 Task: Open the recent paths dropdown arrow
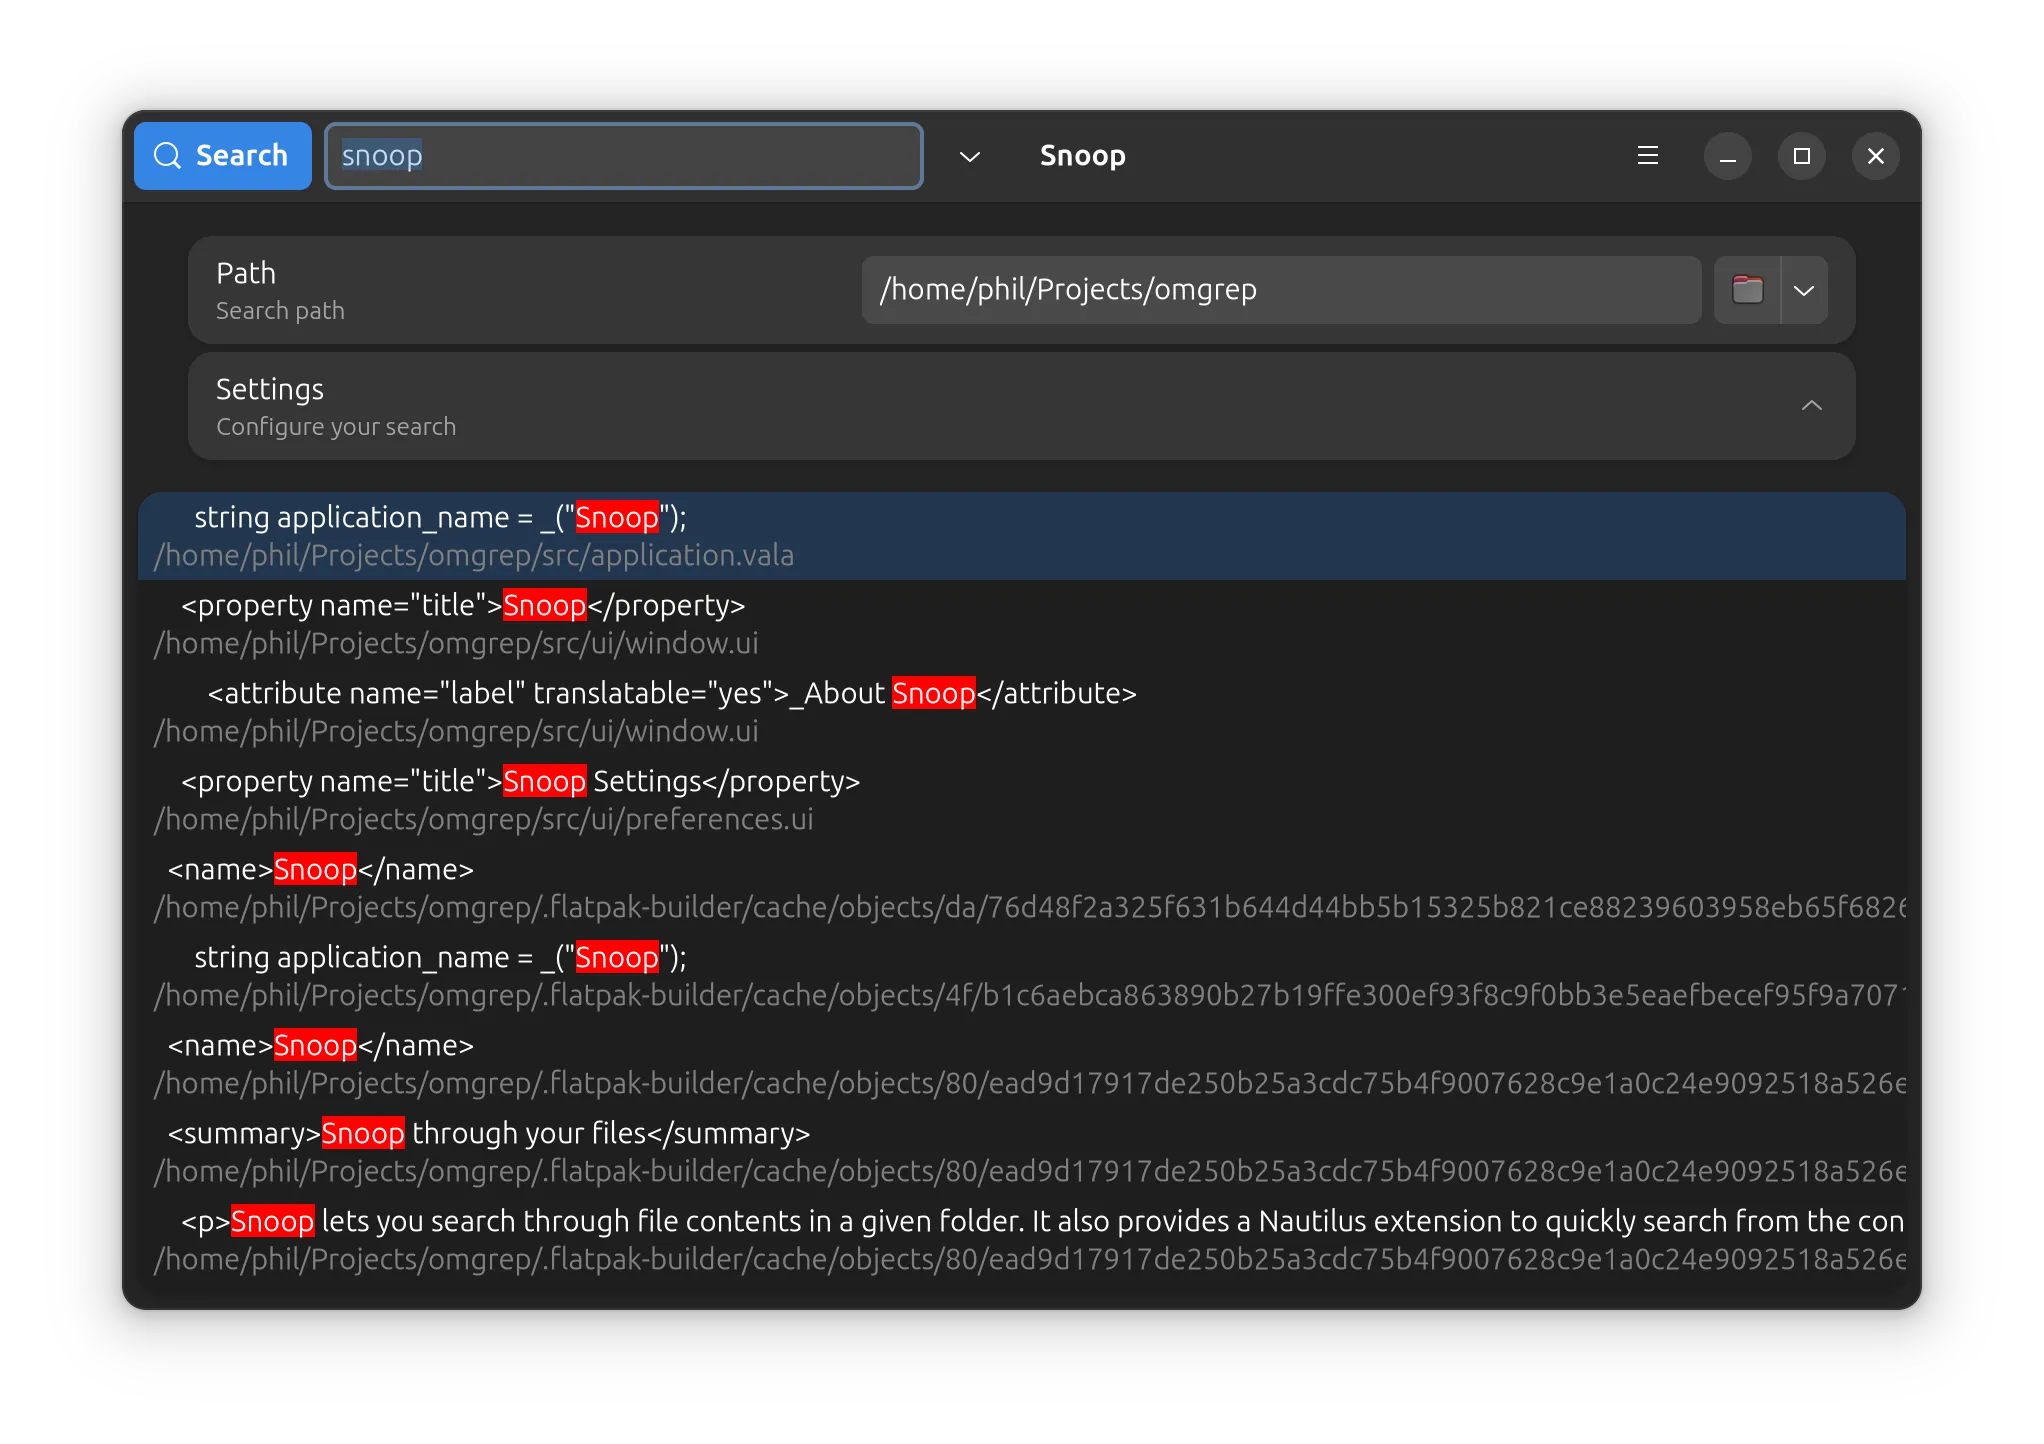(1804, 290)
